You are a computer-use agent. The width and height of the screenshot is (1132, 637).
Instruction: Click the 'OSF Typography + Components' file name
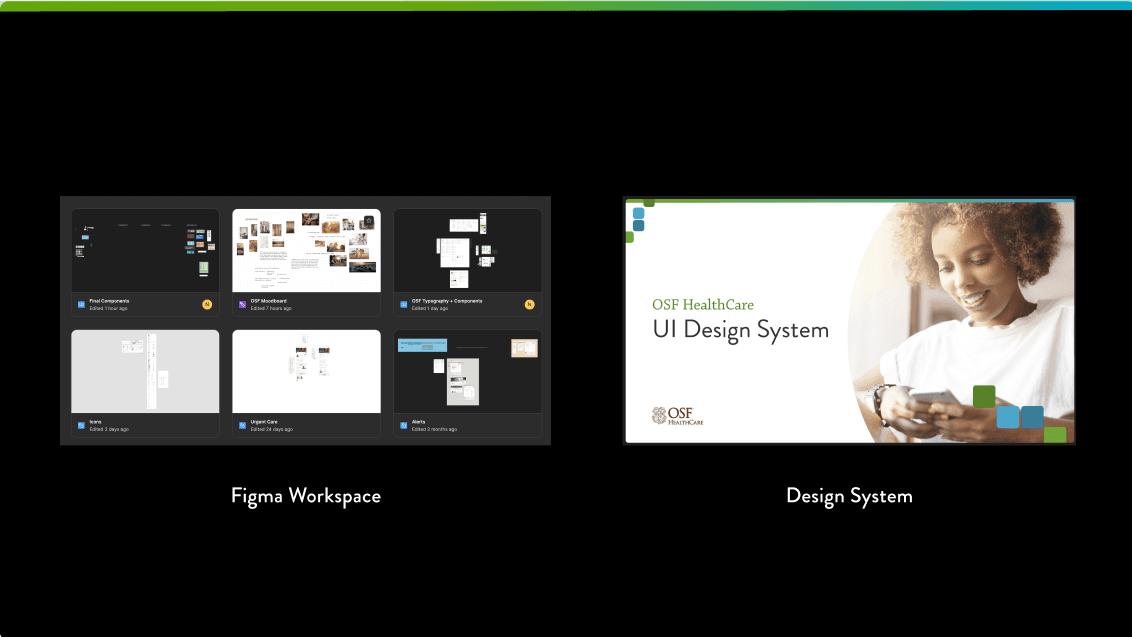tap(447, 301)
